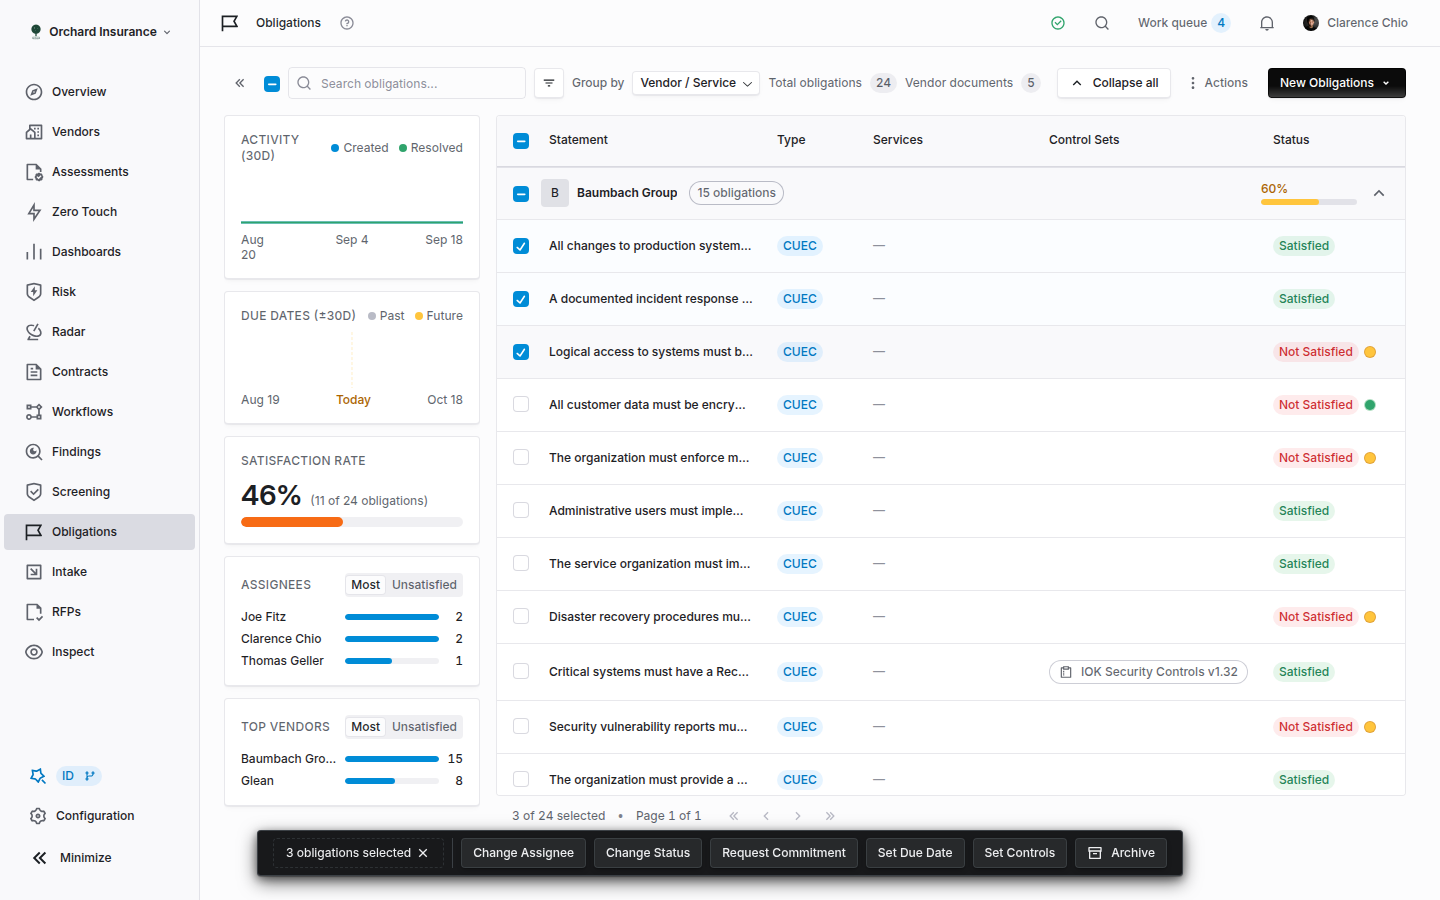
Task: Toggle select-all checkbox in table header
Action: pyautogui.click(x=521, y=141)
